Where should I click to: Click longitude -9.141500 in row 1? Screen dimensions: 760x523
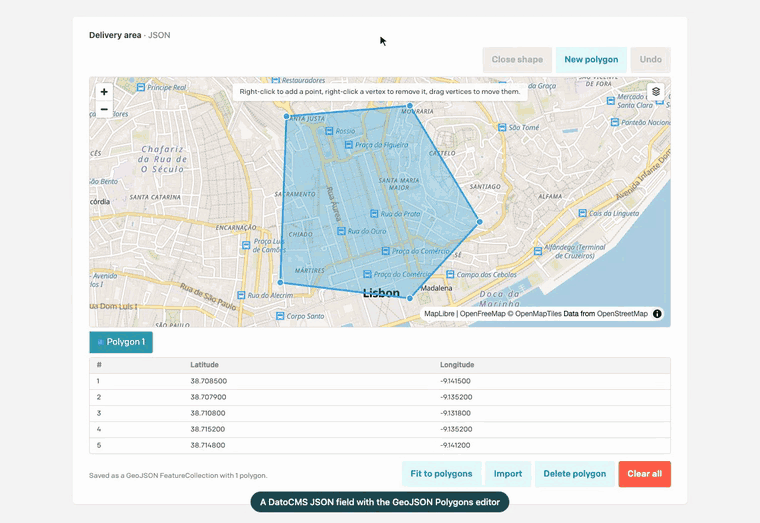pyautogui.click(x=456, y=381)
